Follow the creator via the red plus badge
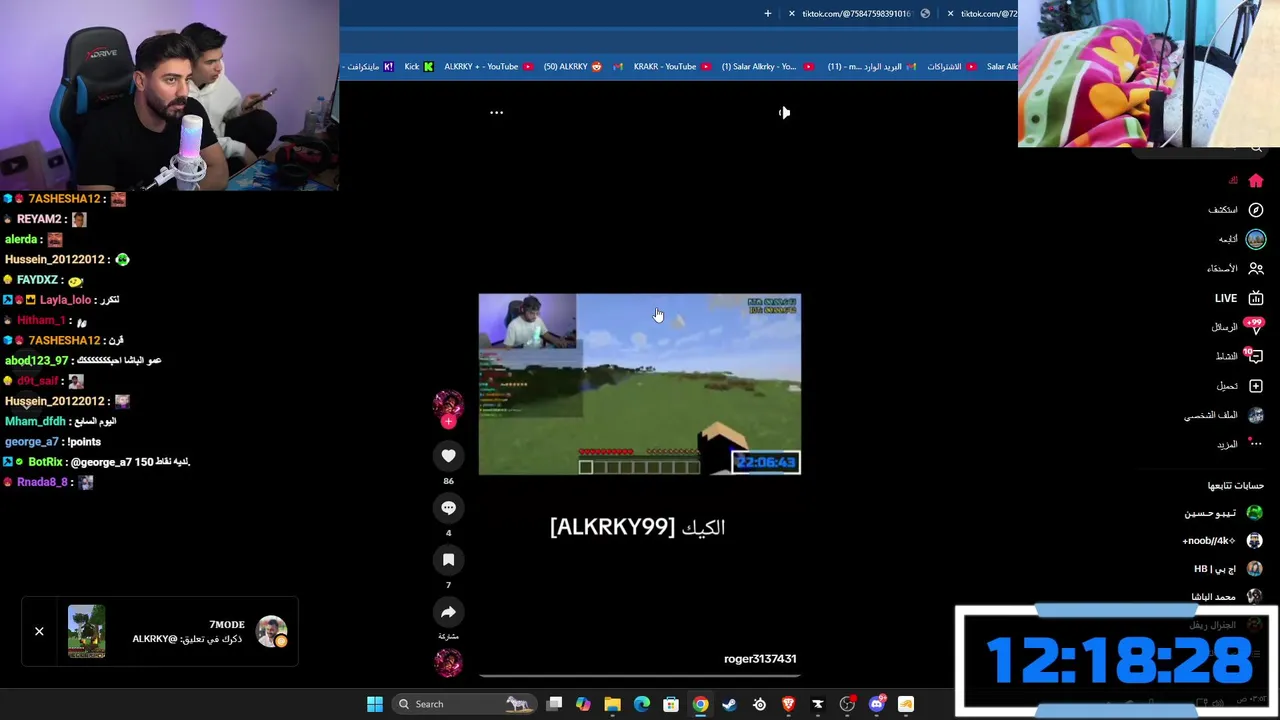 click(x=448, y=422)
